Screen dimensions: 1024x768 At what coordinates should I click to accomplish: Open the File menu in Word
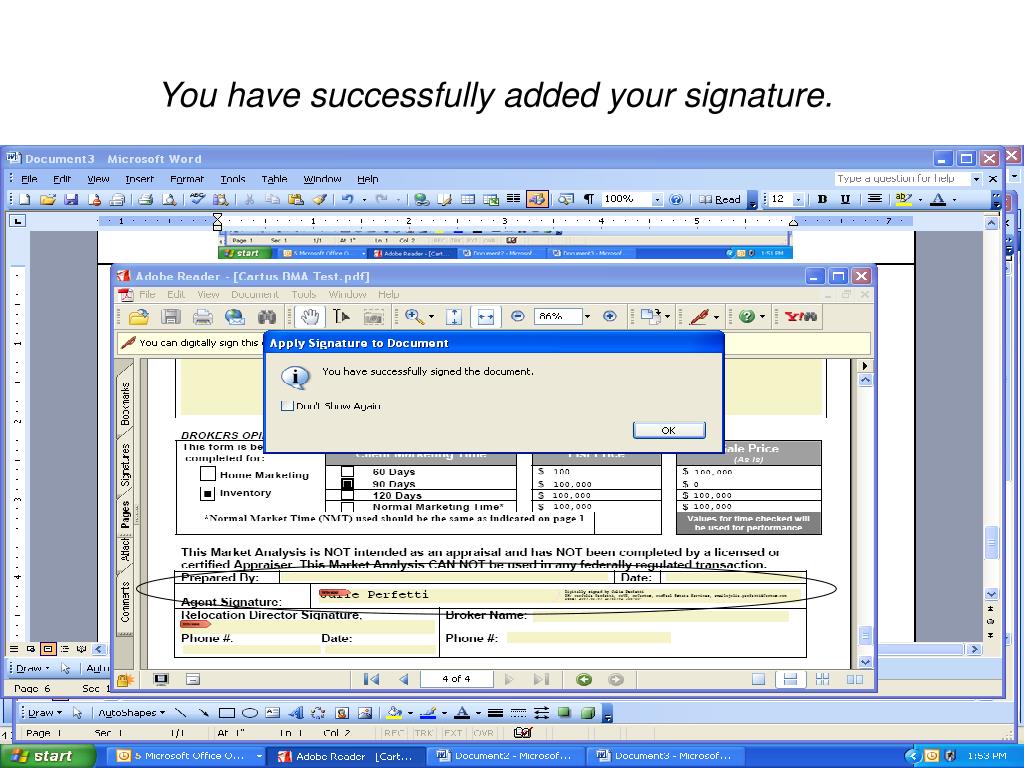tap(29, 179)
